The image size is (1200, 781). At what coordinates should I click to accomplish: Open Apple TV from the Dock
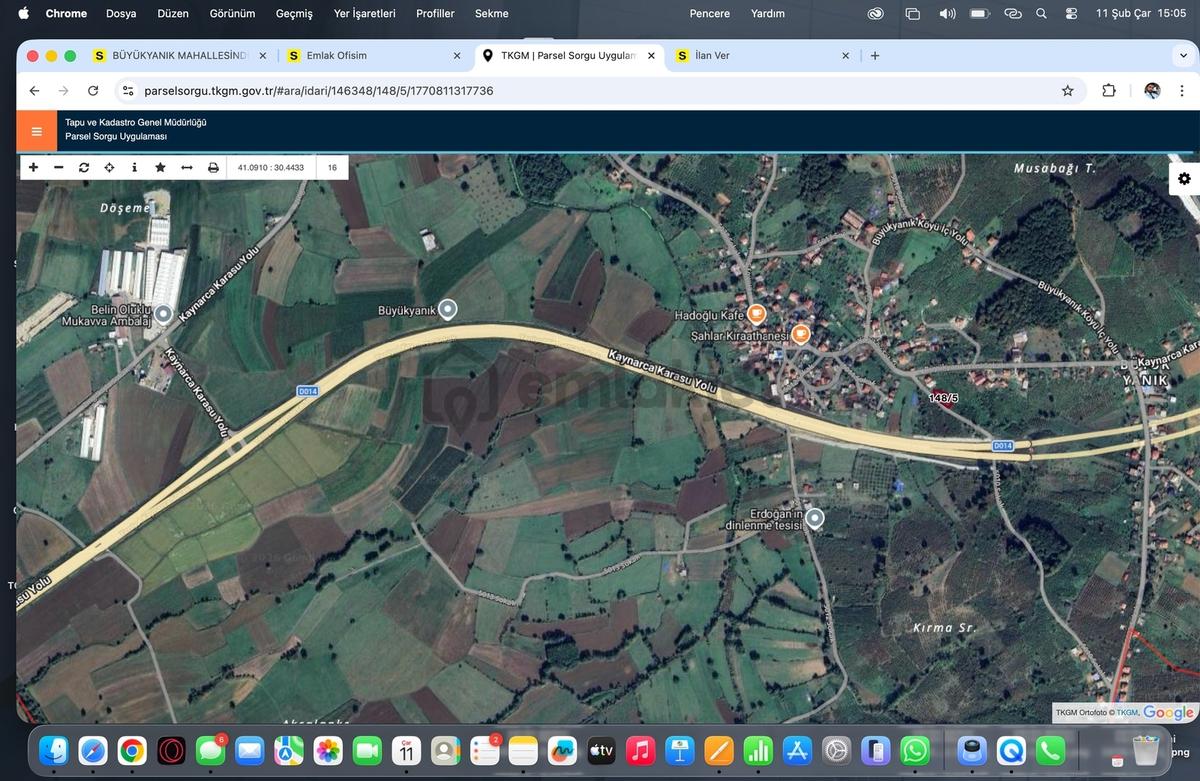tap(601, 750)
